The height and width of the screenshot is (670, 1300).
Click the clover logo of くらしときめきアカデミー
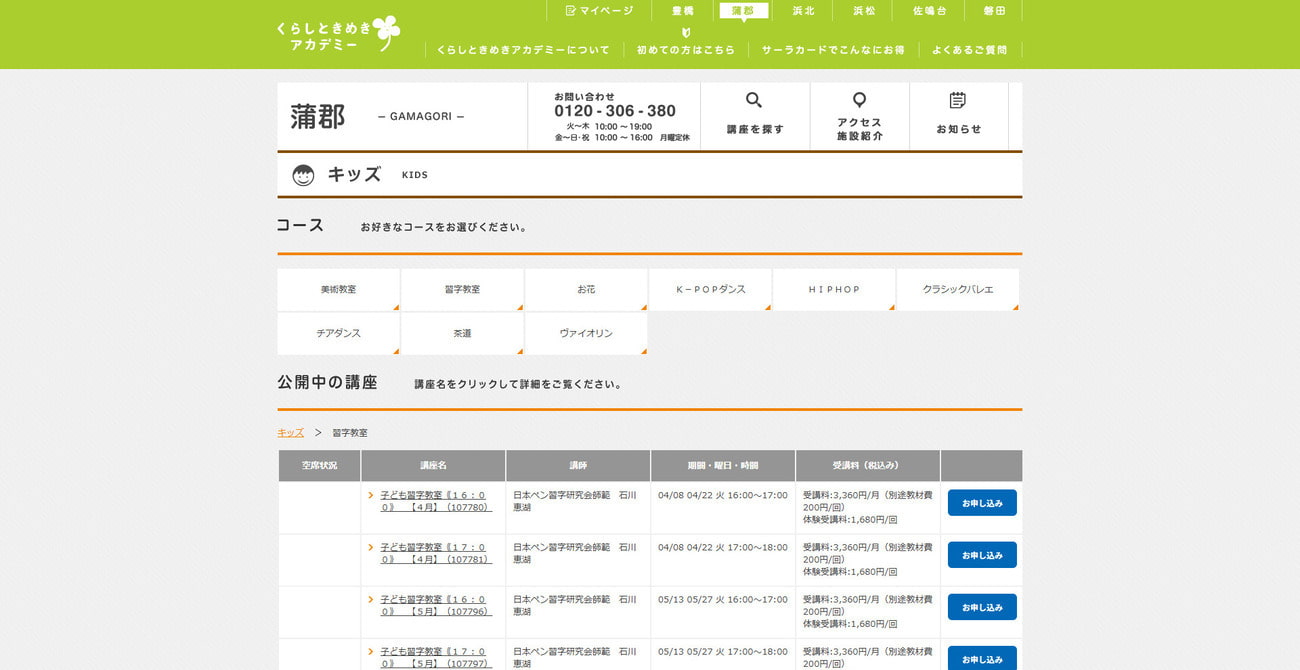pos(386,32)
